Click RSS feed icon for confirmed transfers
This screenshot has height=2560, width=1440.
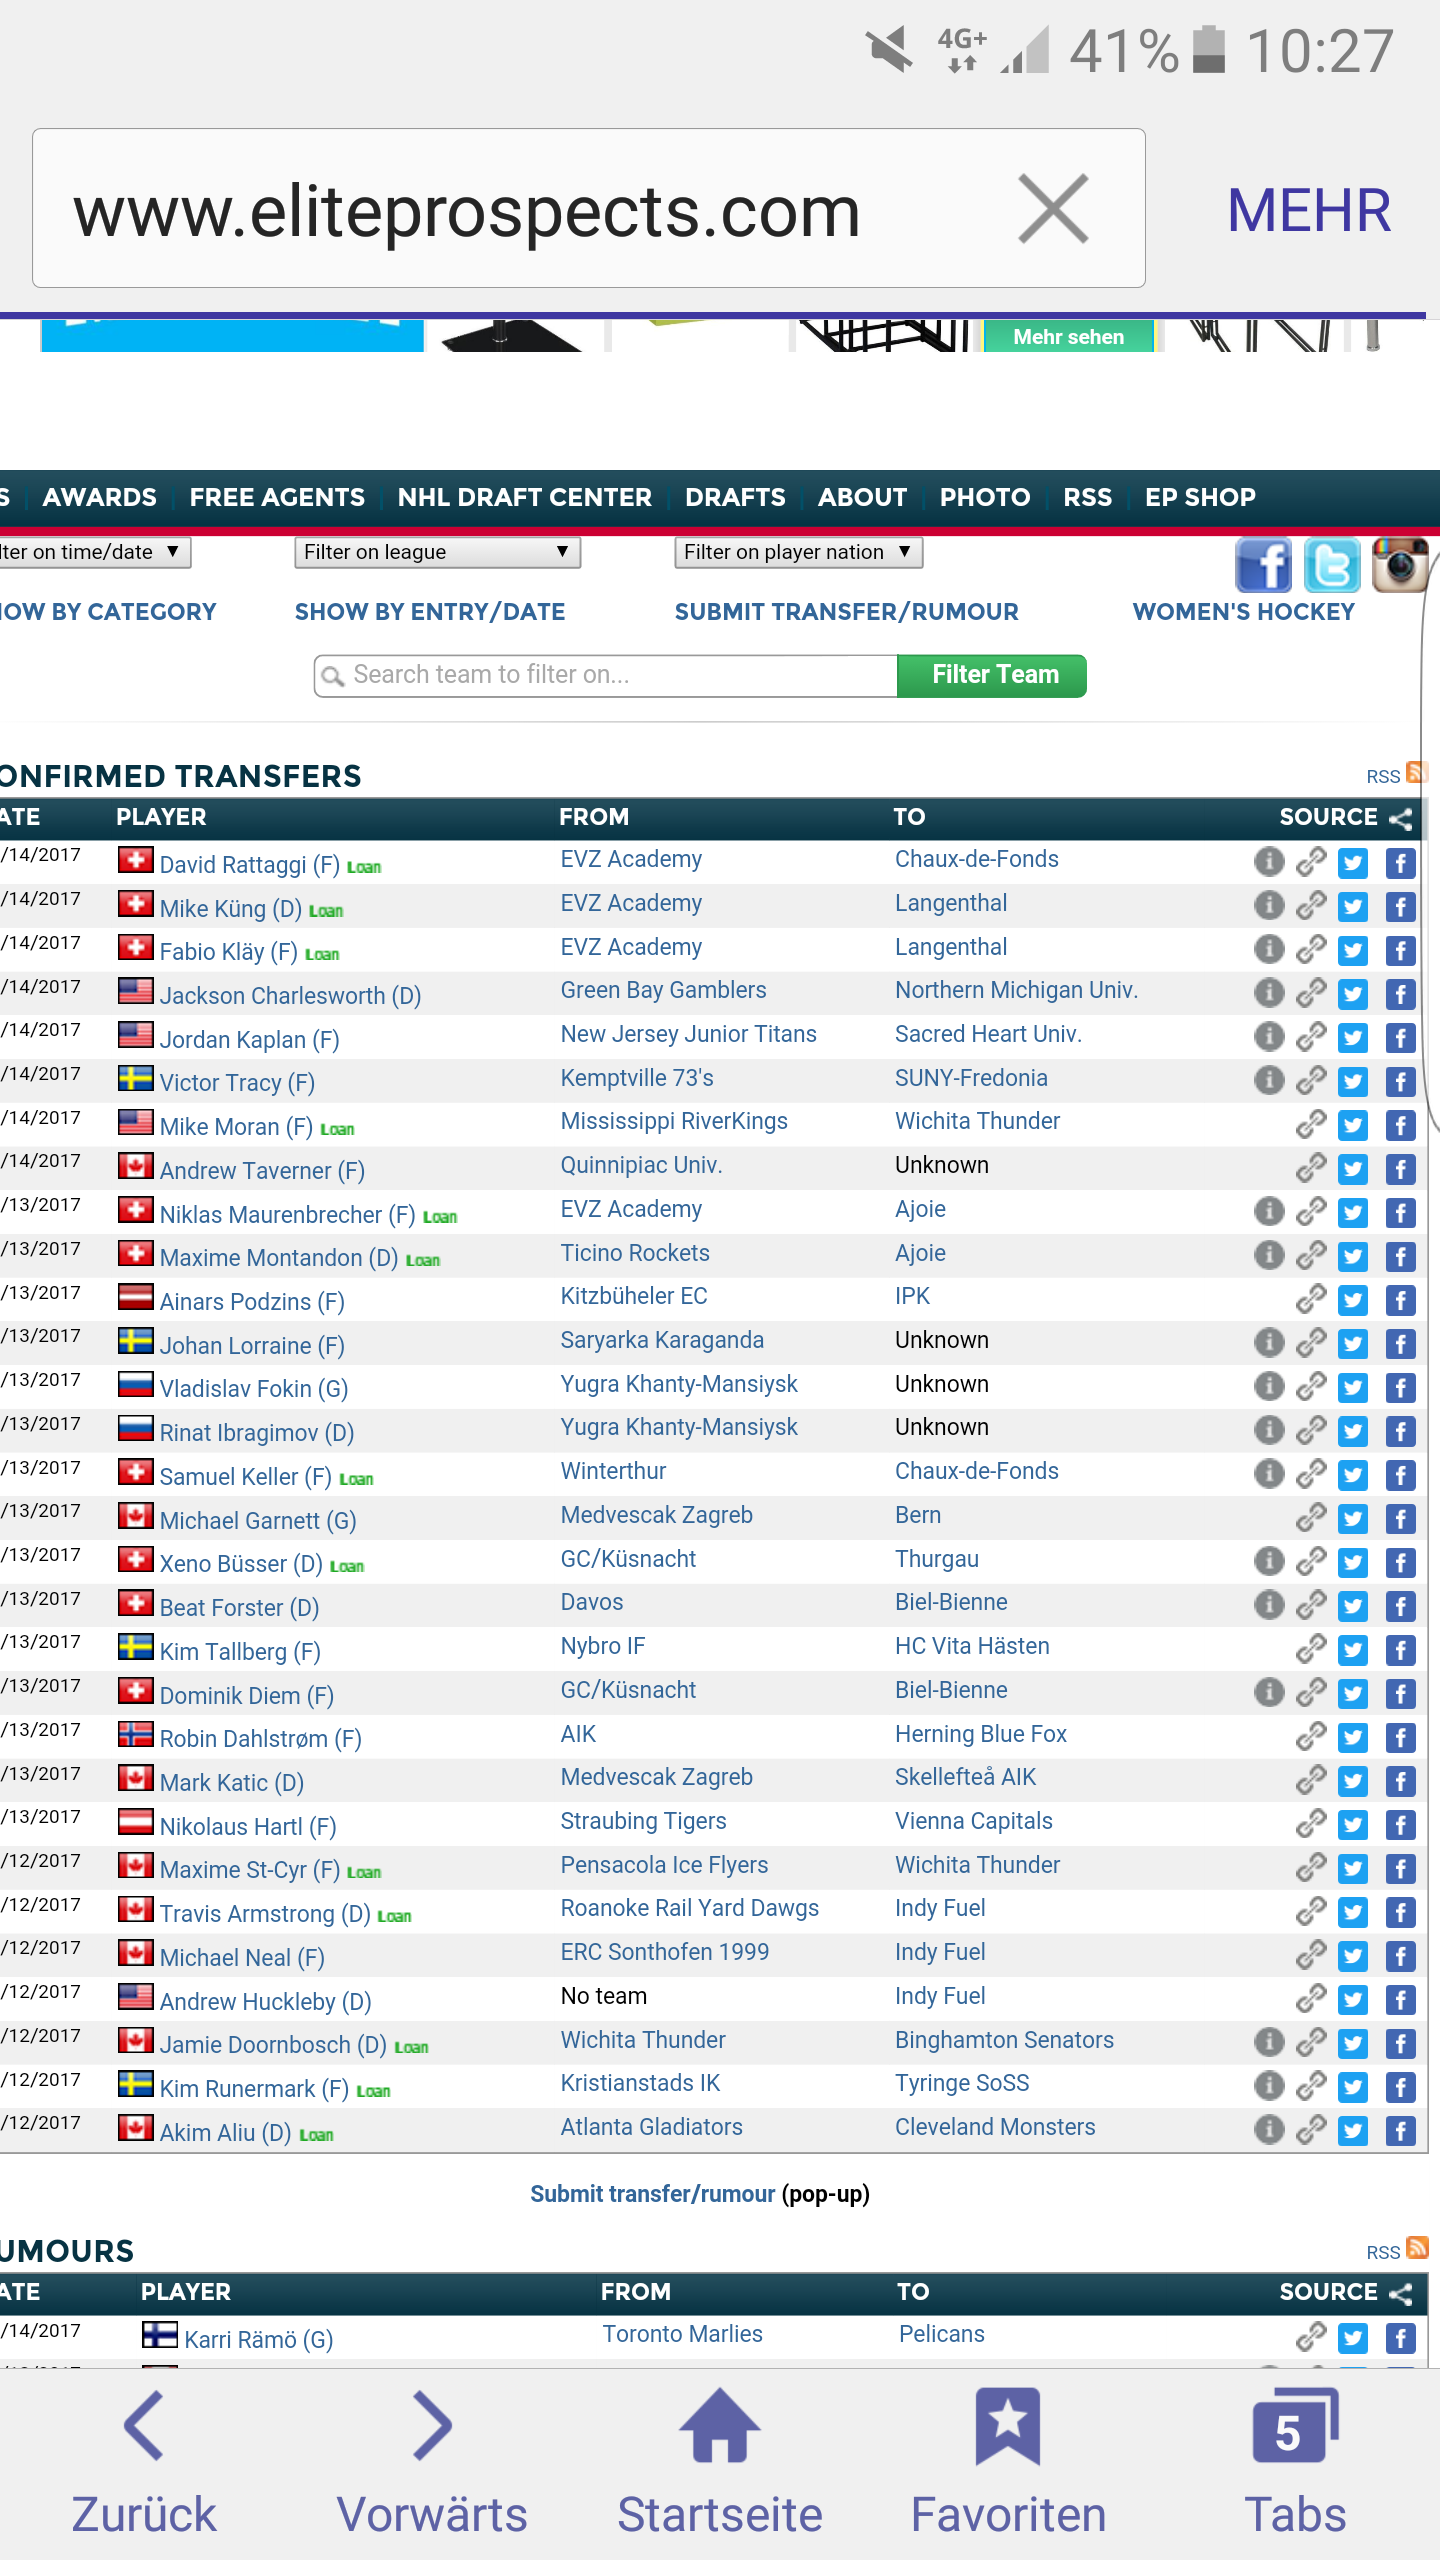click(1415, 773)
